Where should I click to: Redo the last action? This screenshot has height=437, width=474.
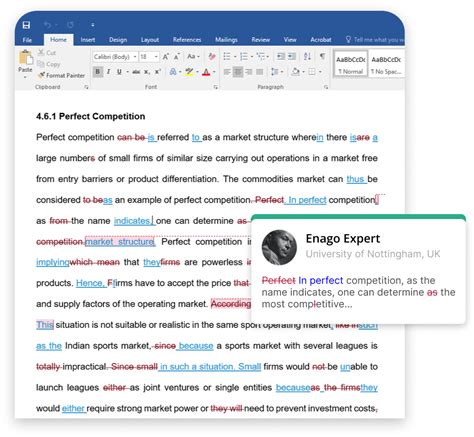tap(70, 25)
